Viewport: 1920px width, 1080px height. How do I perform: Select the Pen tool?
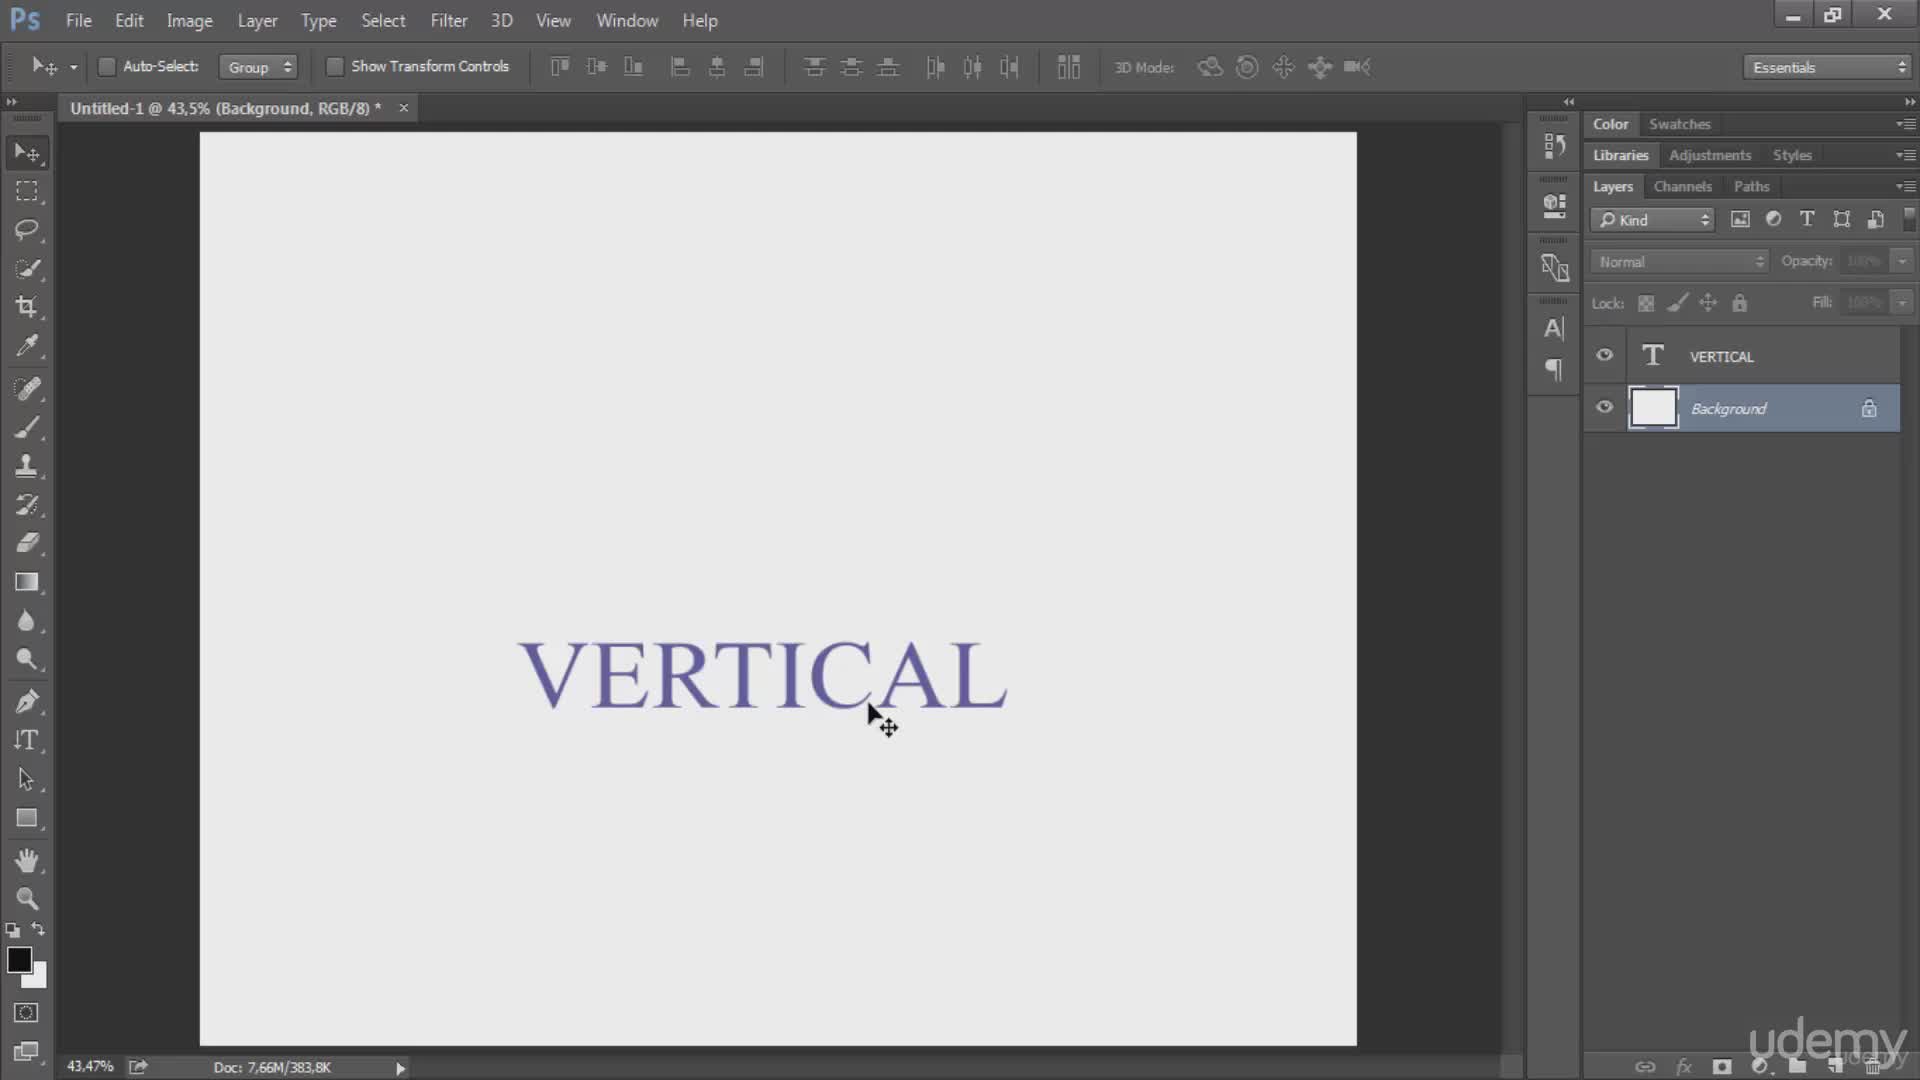(27, 702)
